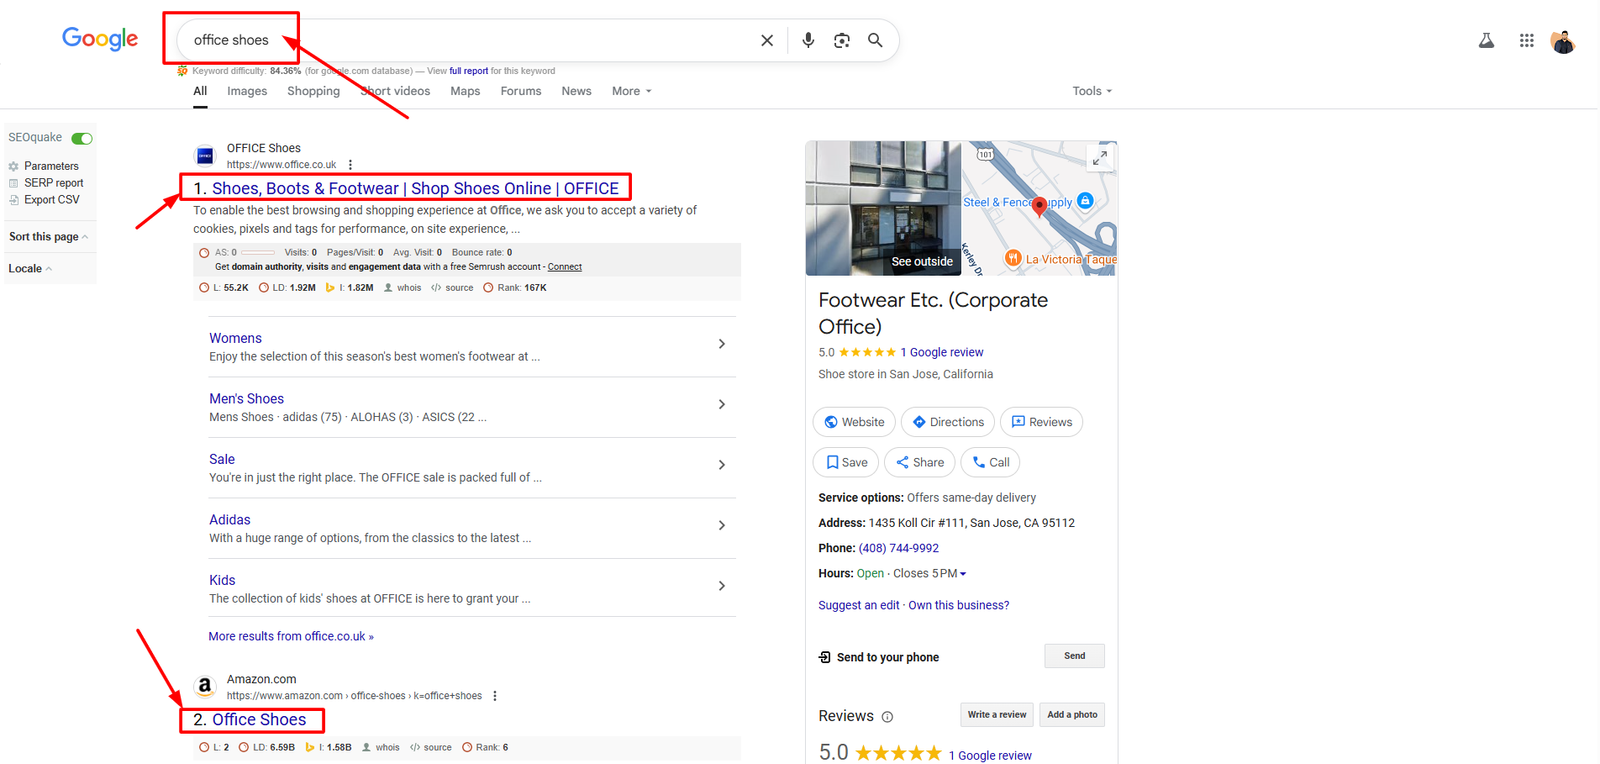The width and height of the screenshot is (1600, 764).
Task: Switch to the Shopping tab
Action: [x=314, y=91]
